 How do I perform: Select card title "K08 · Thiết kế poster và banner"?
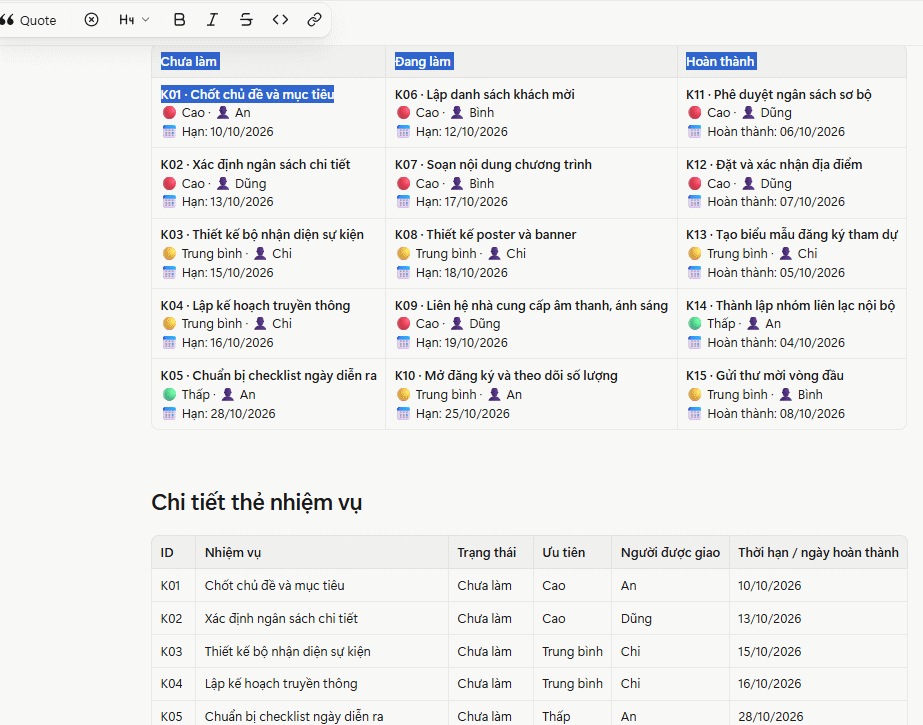486,234
